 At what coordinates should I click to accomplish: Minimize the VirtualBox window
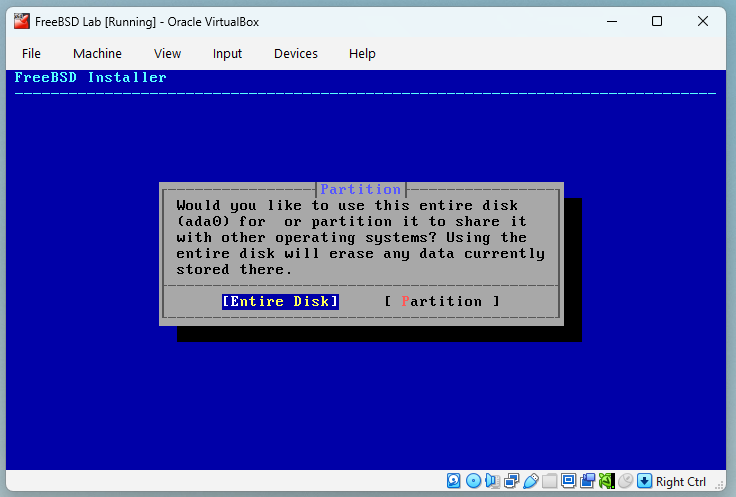point(612,22)
